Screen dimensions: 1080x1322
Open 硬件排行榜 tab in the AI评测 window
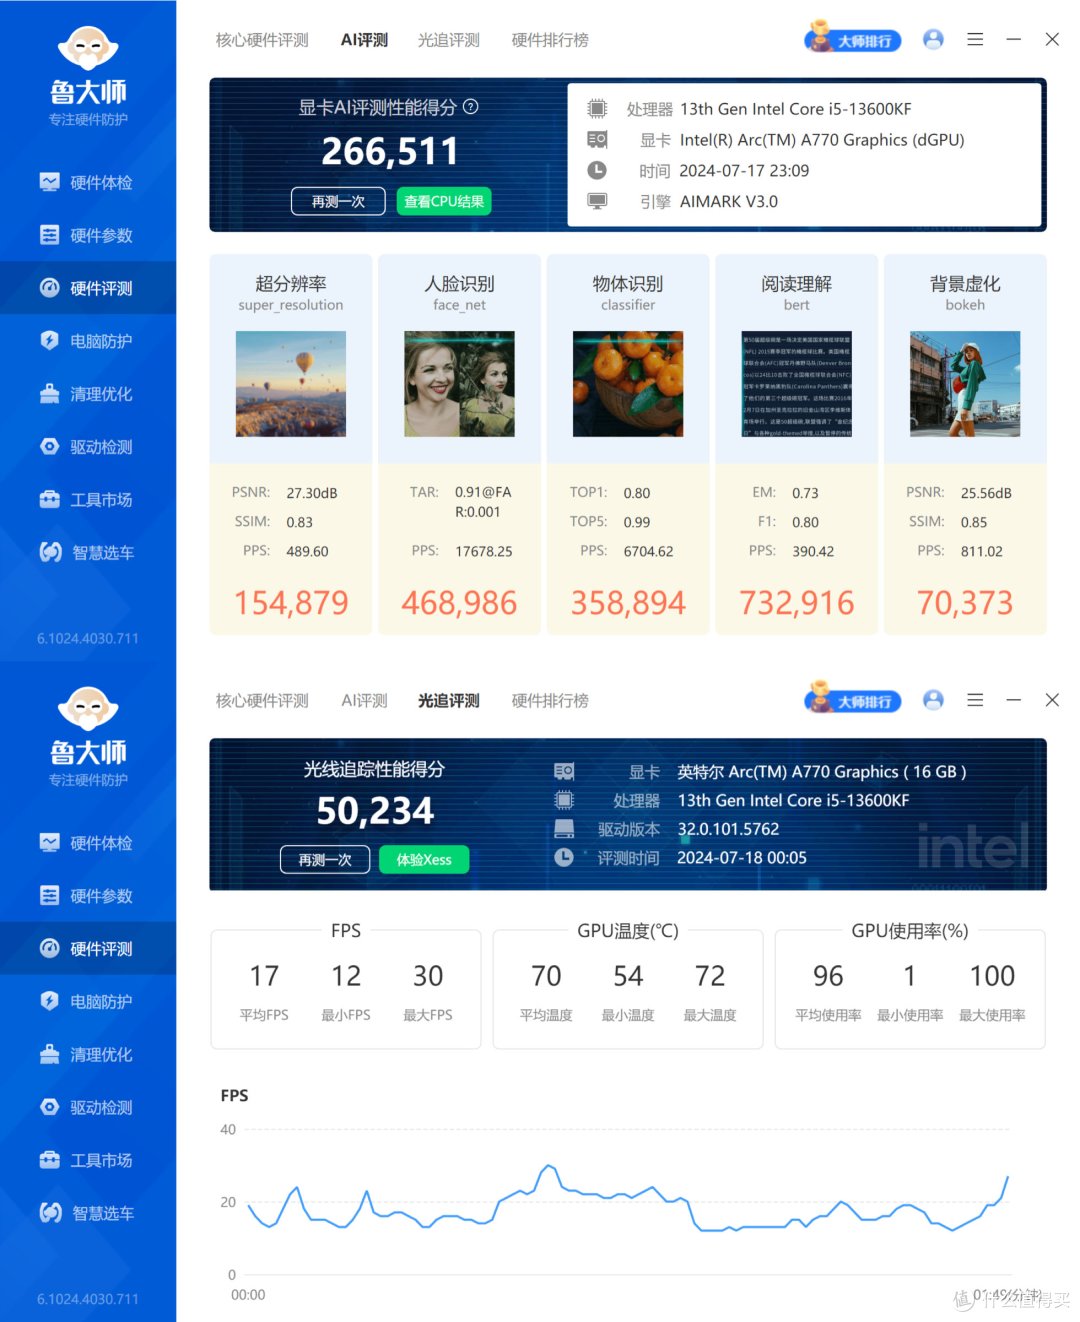pos(550,40)
